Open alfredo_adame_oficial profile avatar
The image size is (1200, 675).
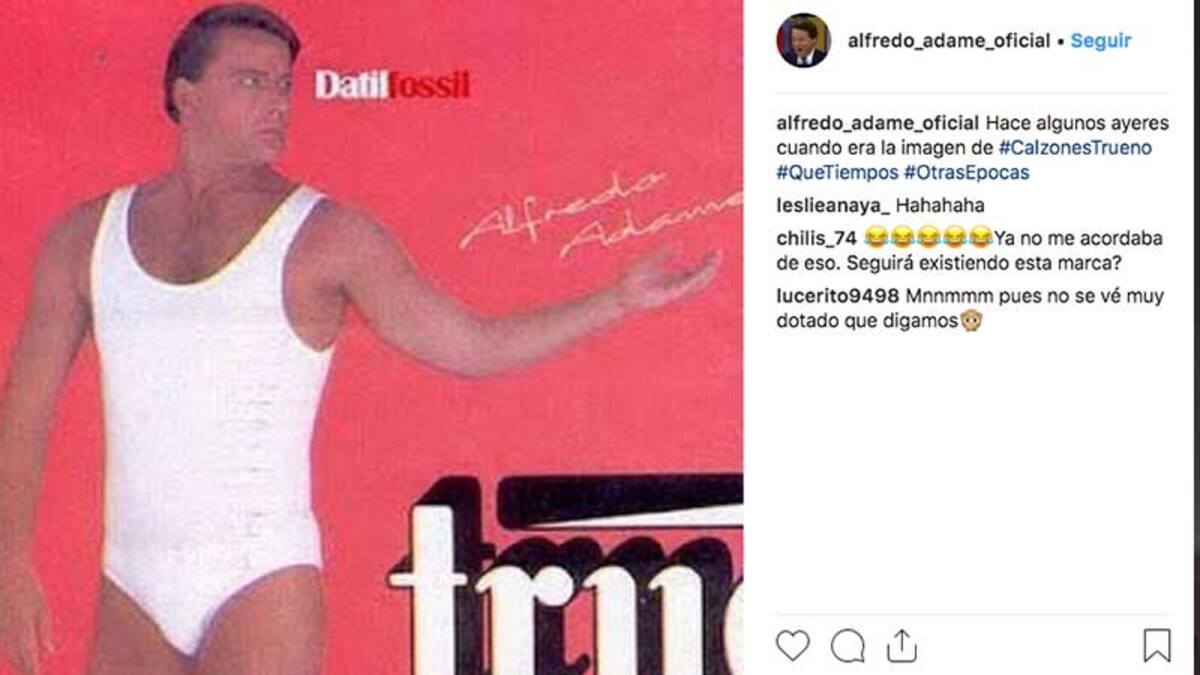pyautogui.click(x=803, y=41)
